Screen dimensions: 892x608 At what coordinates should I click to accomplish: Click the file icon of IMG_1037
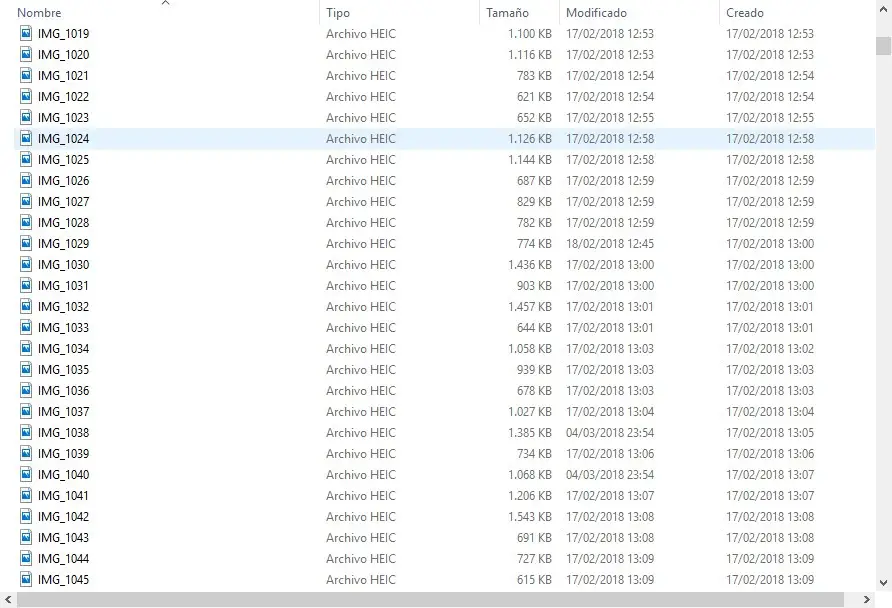26,411
